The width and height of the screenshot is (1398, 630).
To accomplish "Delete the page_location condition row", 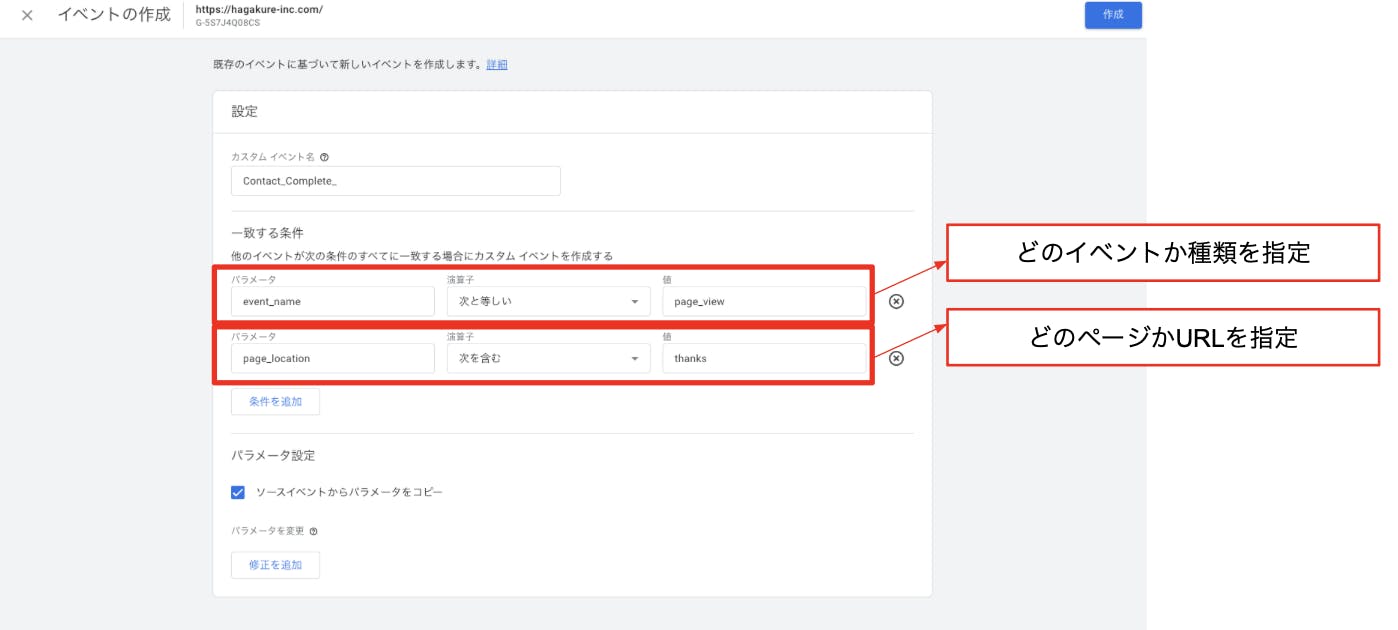I will [x=896, y=358].
